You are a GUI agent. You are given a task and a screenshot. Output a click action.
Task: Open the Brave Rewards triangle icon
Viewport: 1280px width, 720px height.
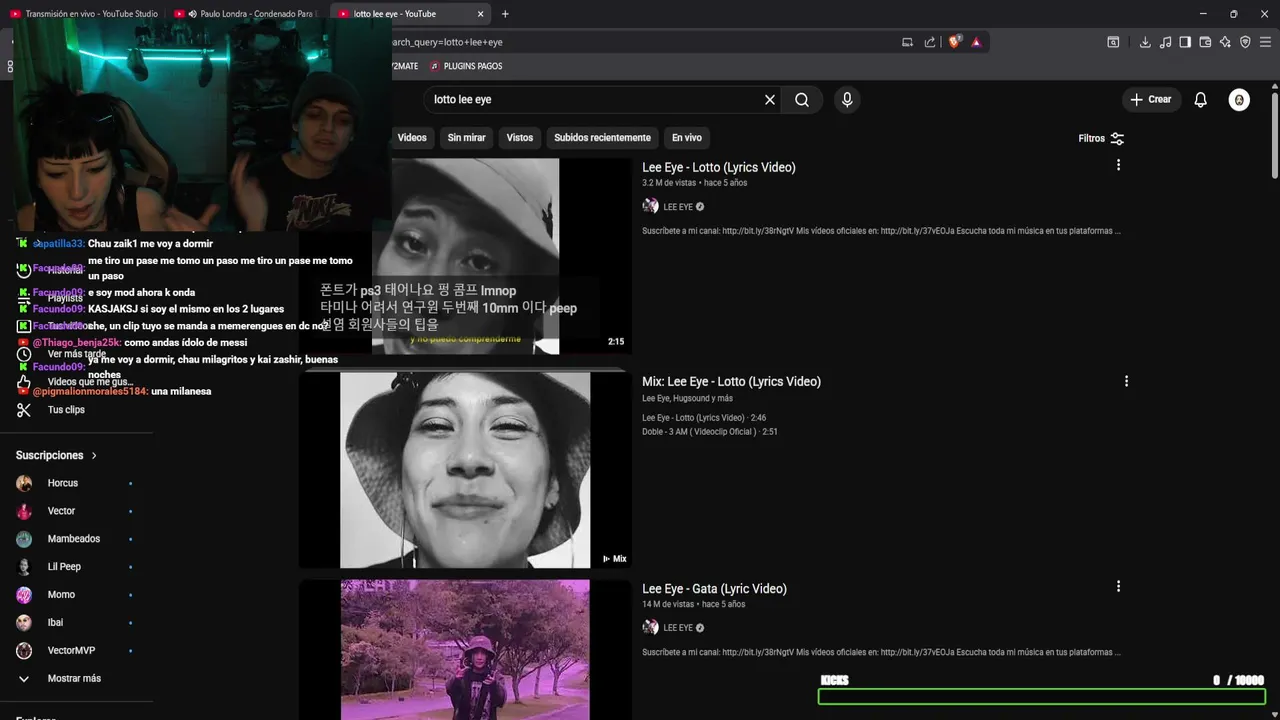click(976, 42)
